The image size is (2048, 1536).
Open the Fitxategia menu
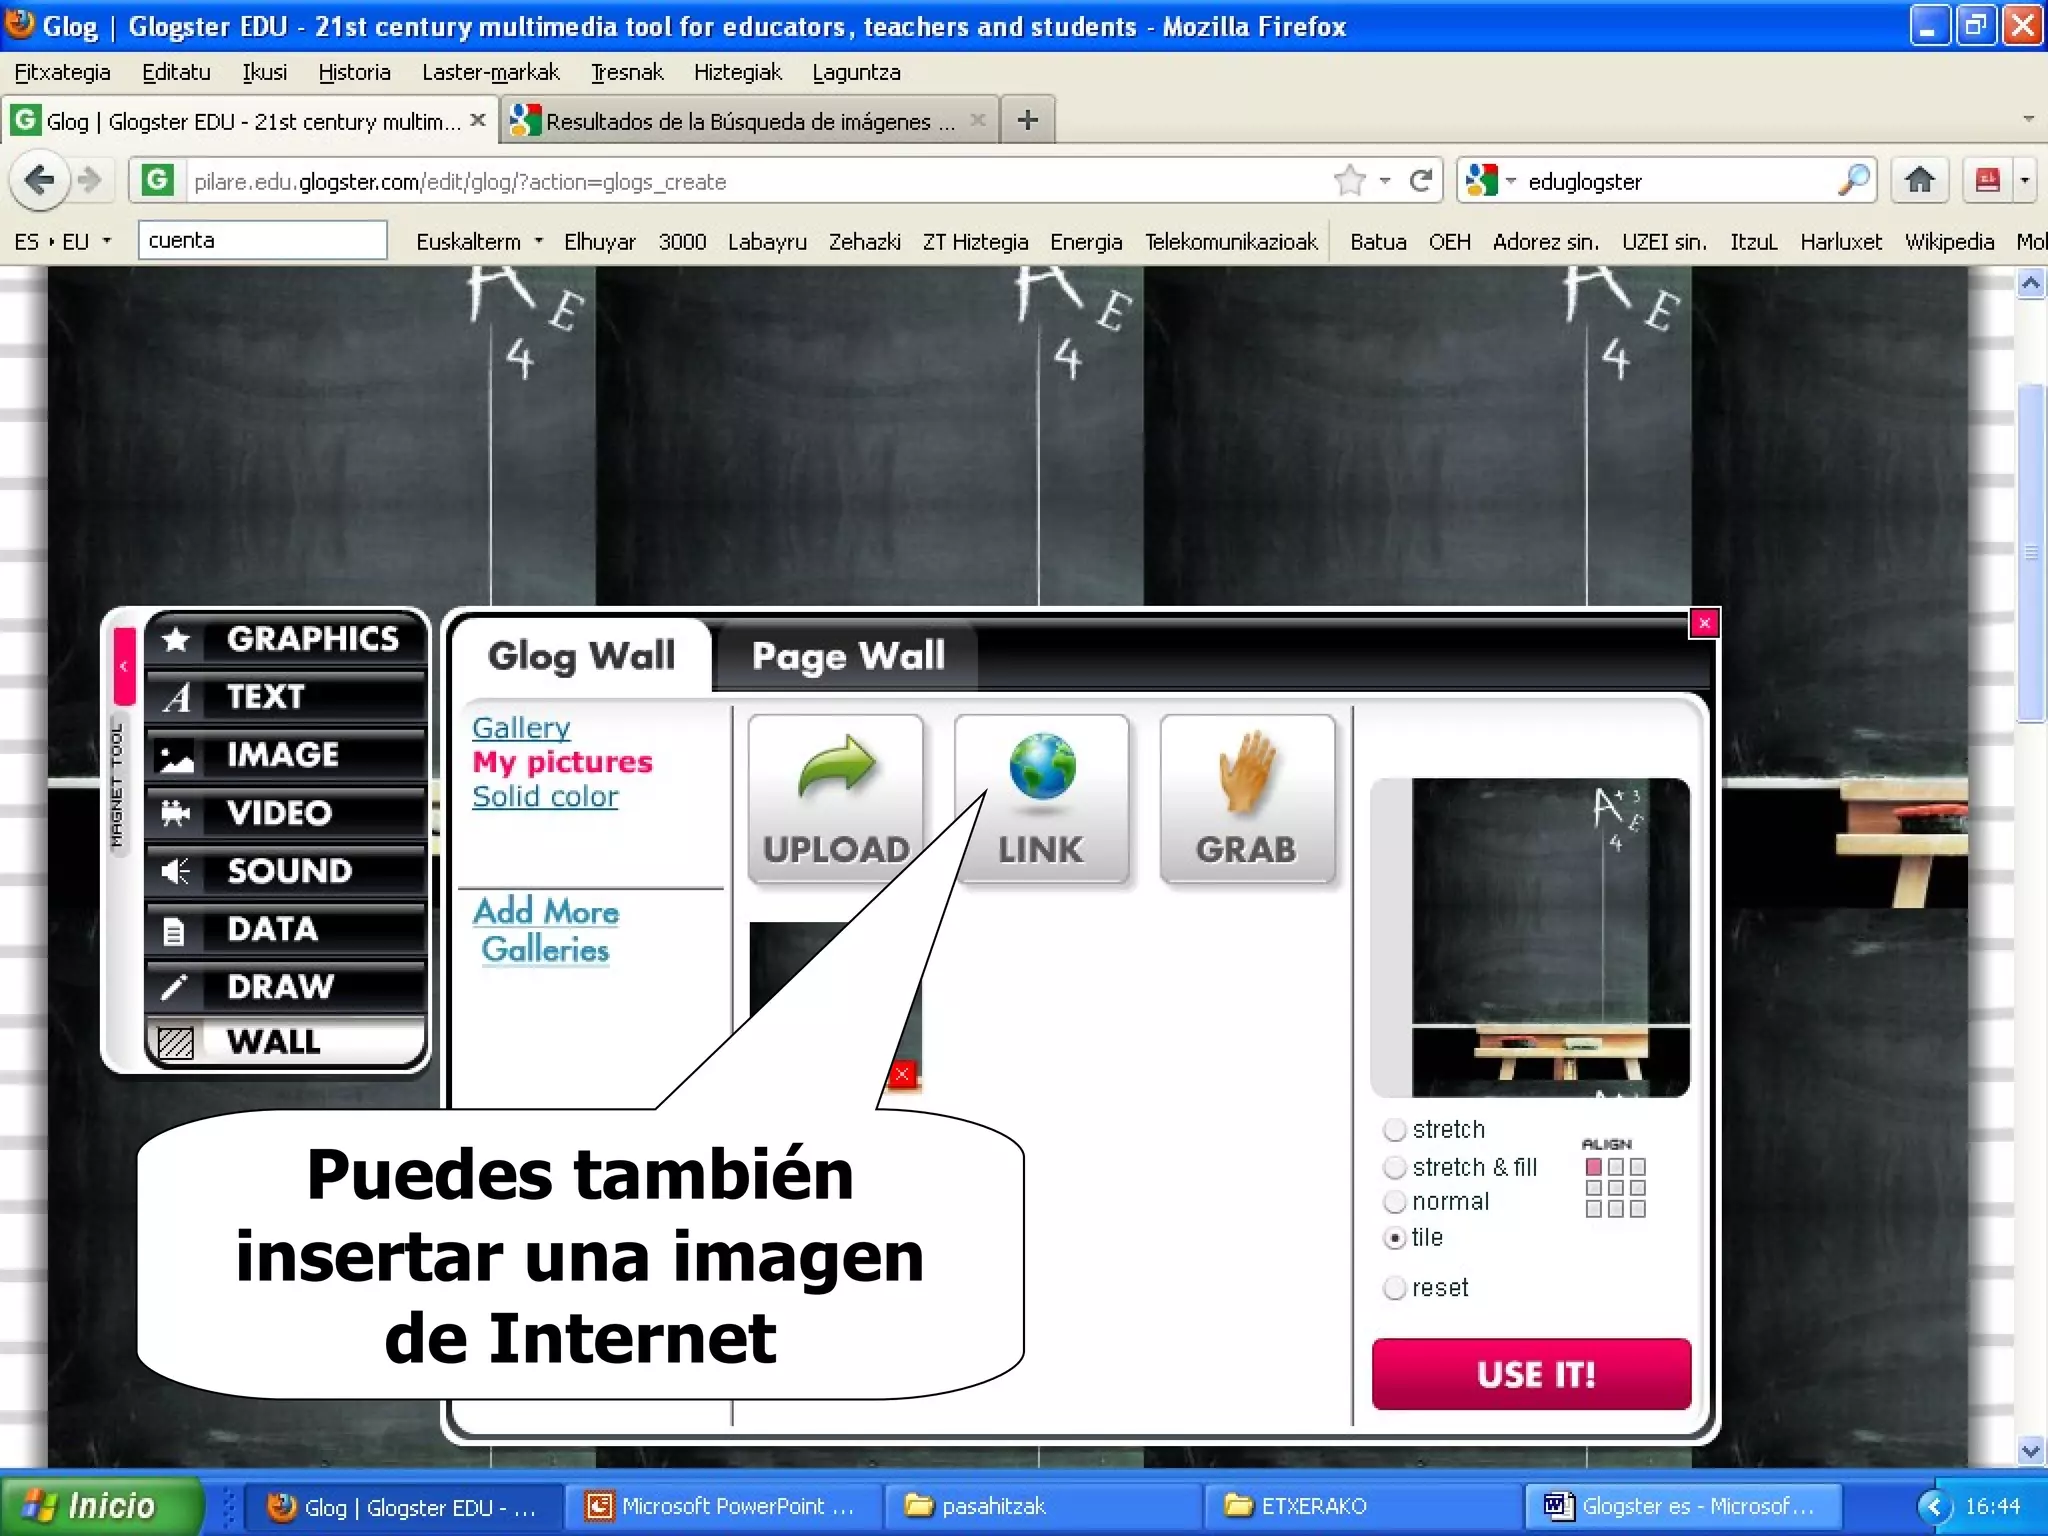62,72
